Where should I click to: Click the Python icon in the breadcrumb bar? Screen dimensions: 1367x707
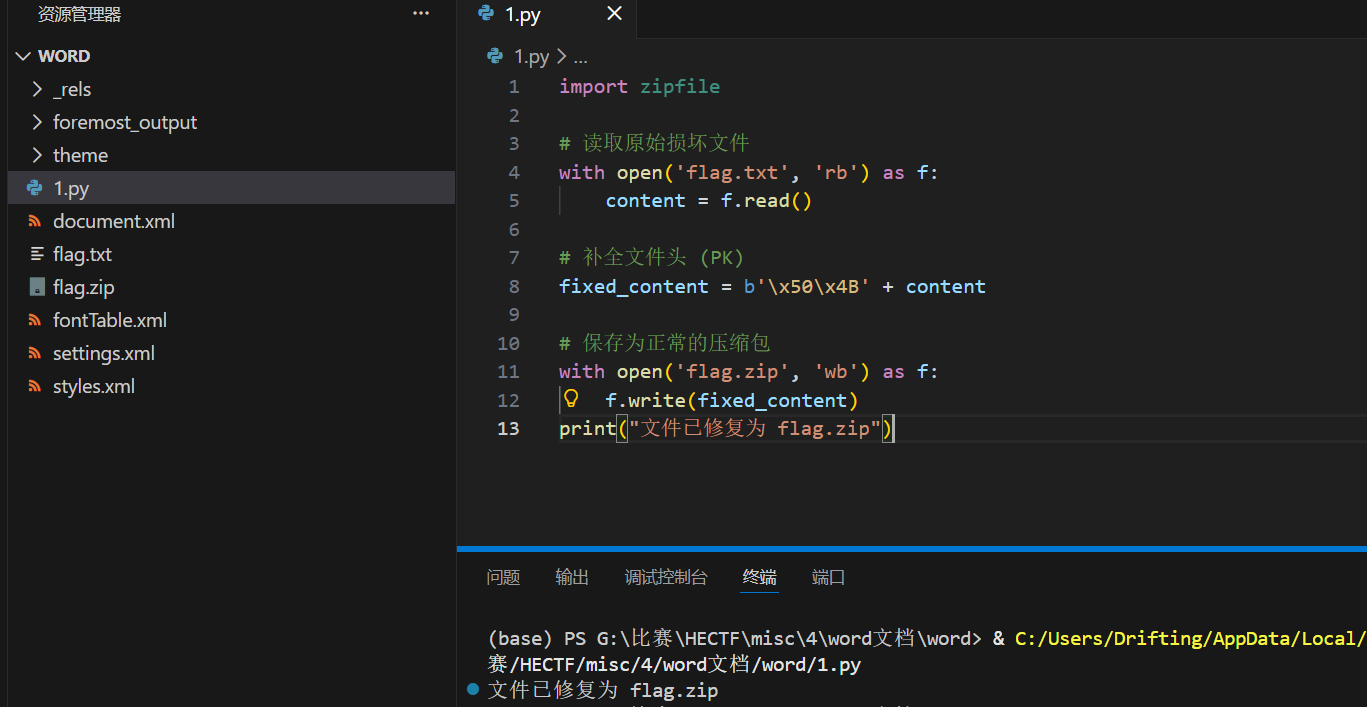coord(494,56)
